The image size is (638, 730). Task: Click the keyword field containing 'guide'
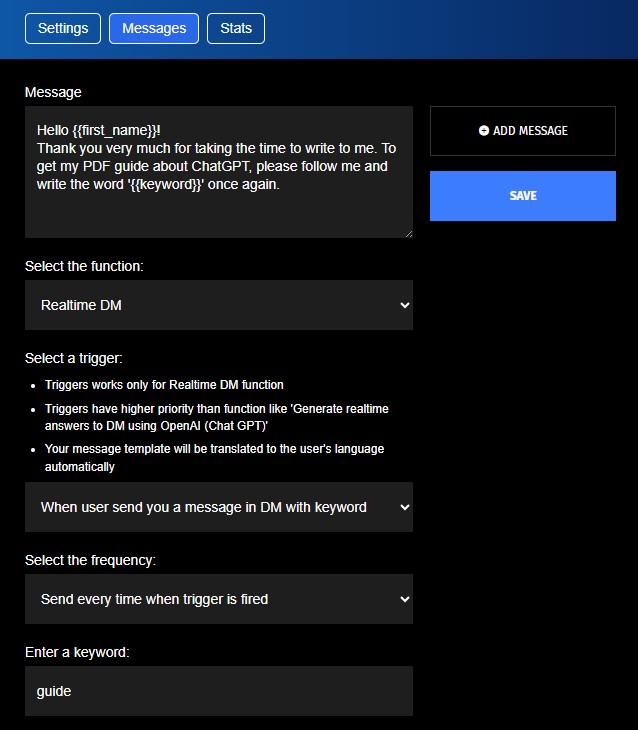[219, 691]
